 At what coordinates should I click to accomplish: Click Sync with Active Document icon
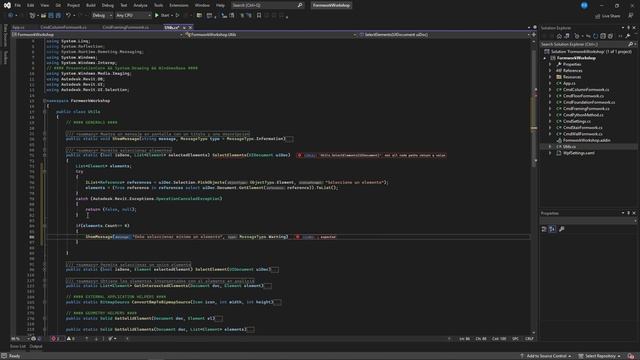coord(588,36)
